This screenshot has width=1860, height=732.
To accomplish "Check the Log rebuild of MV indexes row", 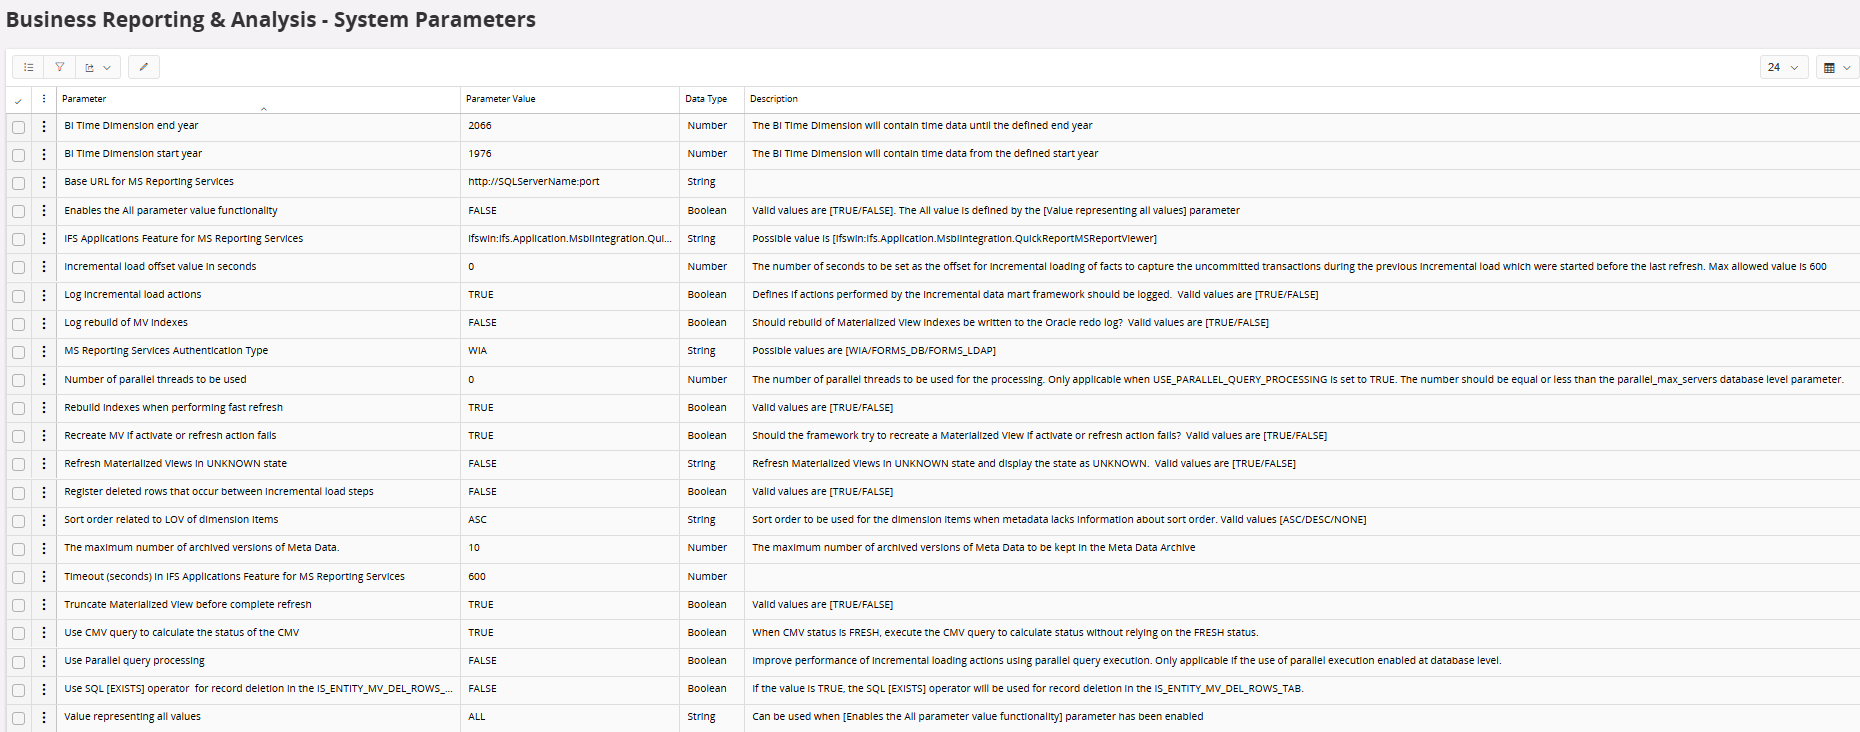I will pos(18,324).
